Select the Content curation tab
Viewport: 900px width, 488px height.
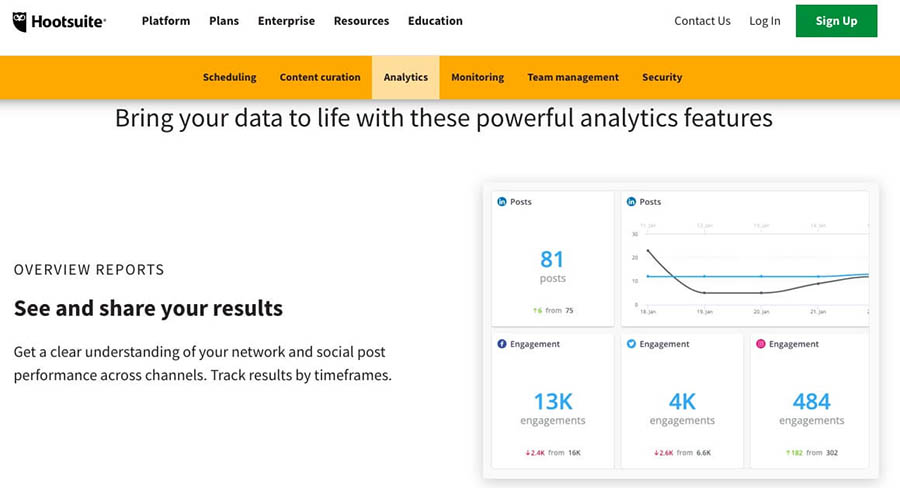(x=320, y=77)
